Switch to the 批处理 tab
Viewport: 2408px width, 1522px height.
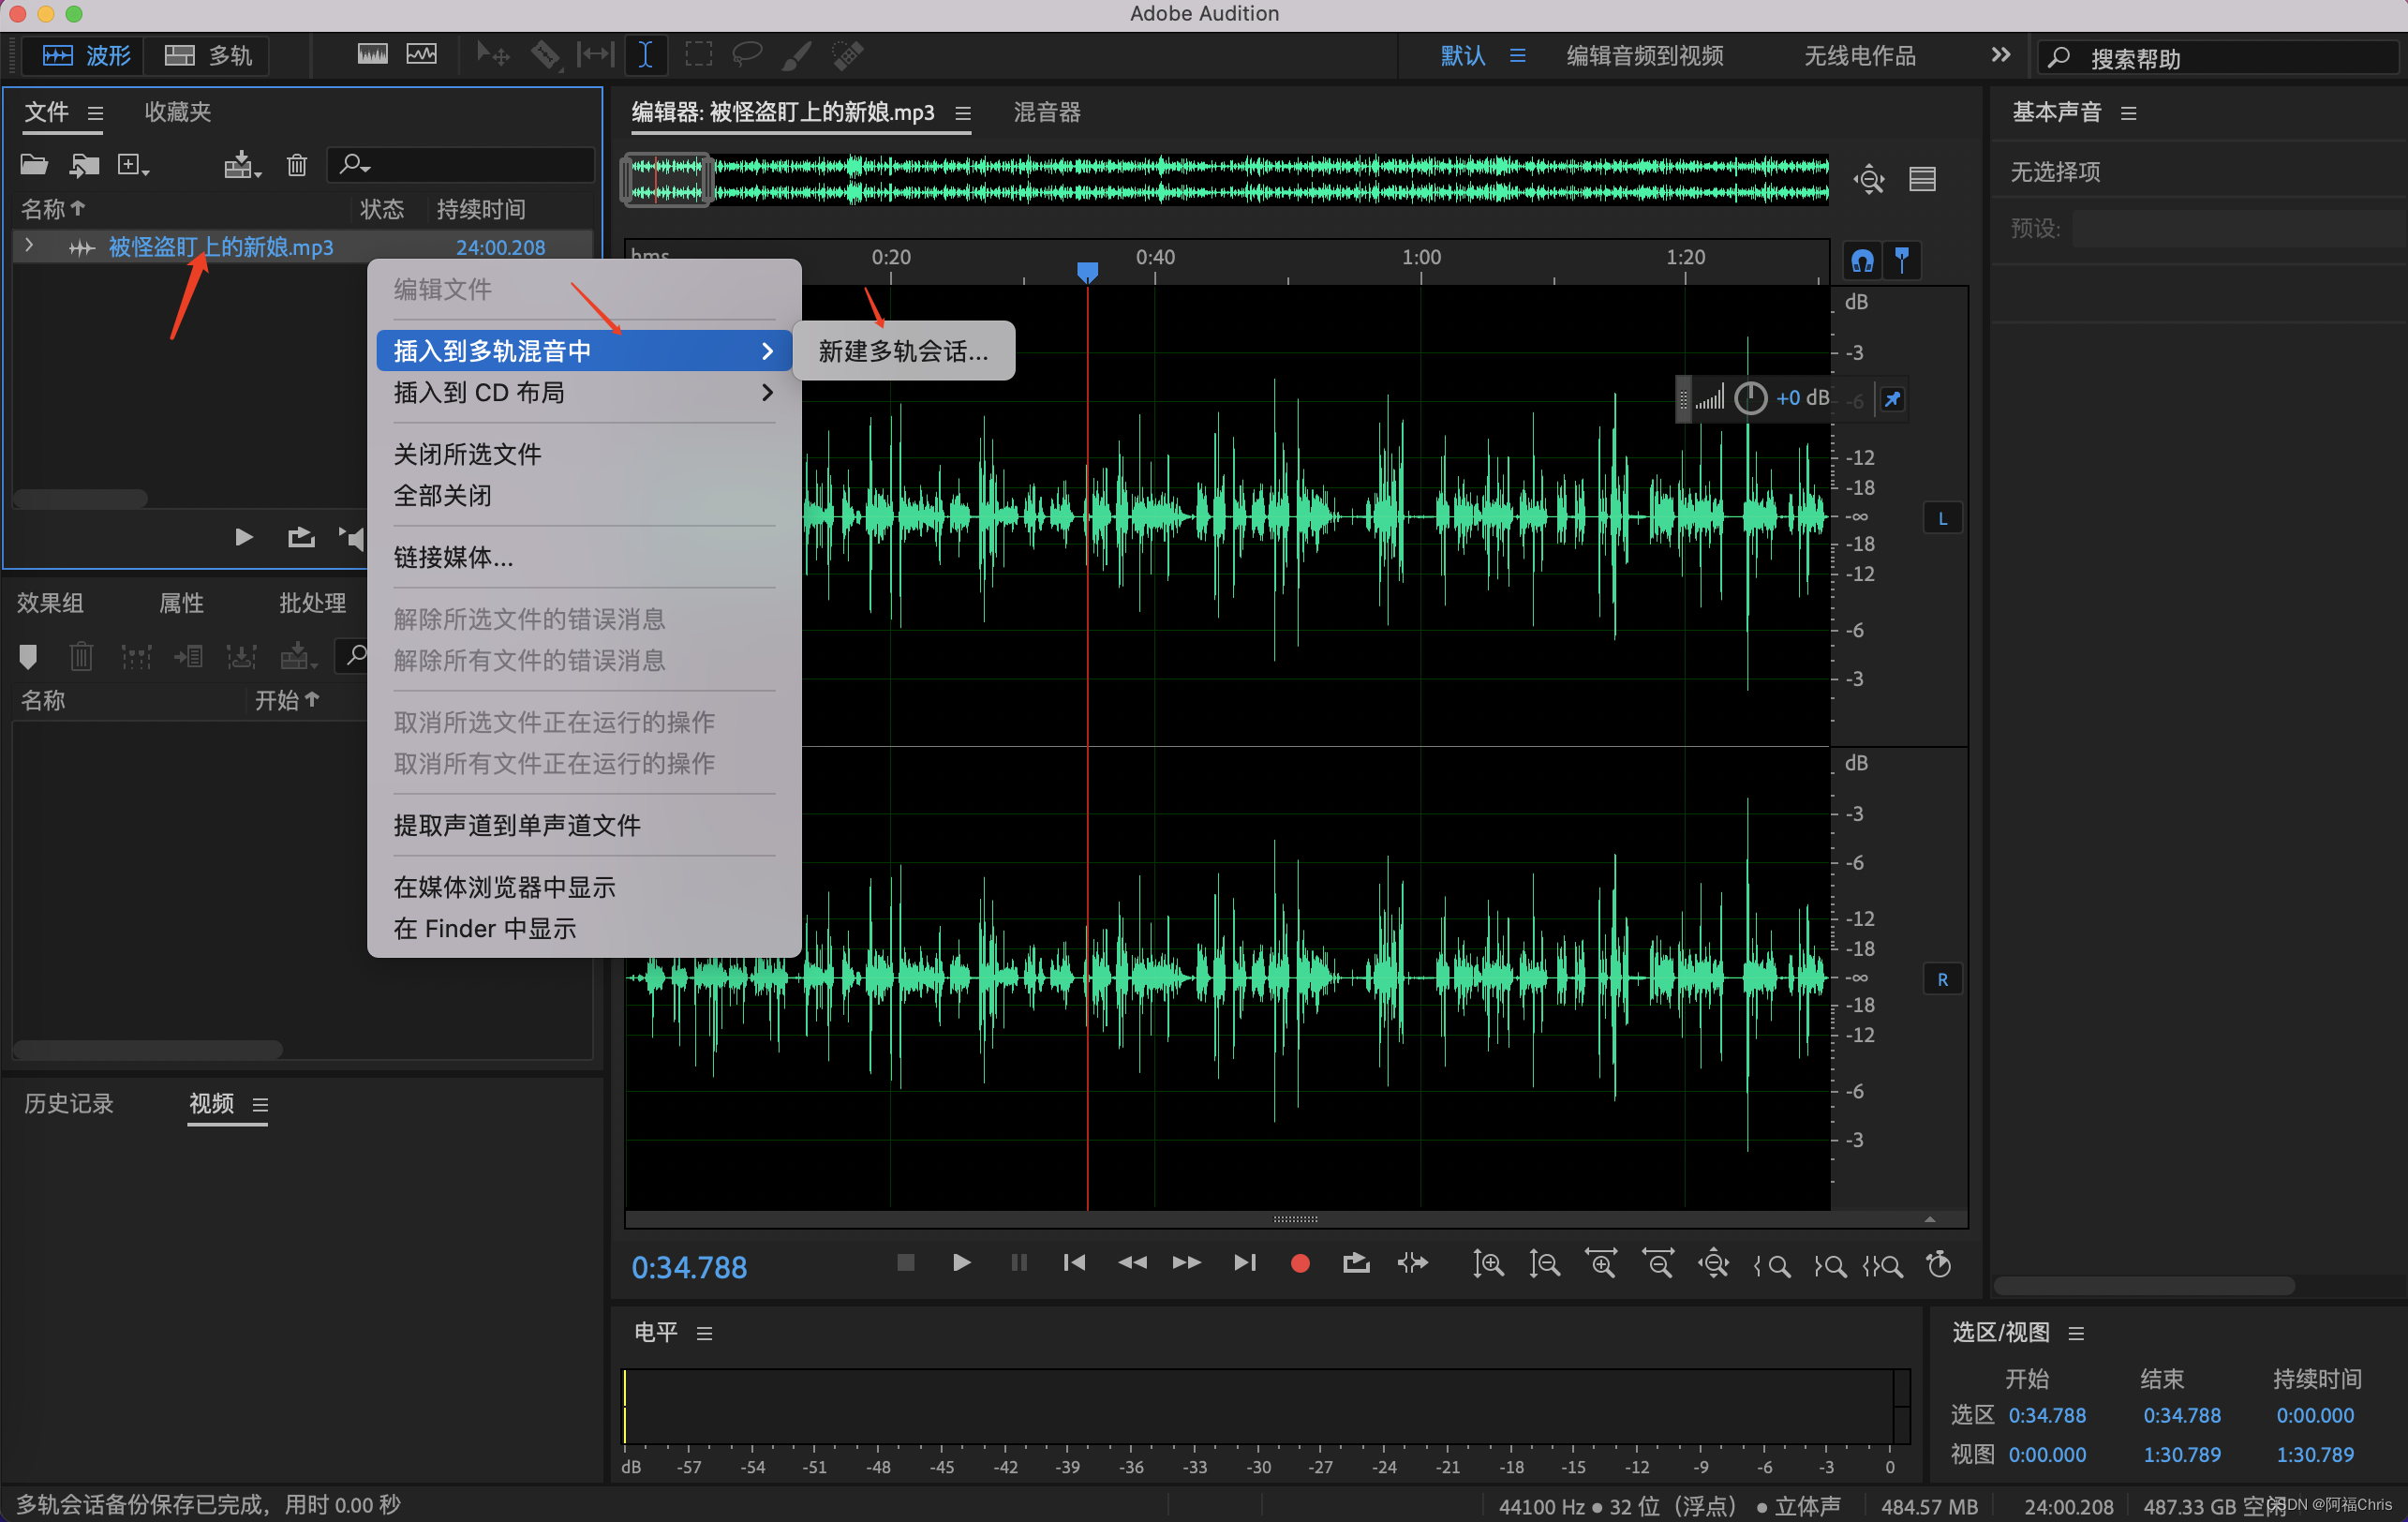[x=312, y=603]
